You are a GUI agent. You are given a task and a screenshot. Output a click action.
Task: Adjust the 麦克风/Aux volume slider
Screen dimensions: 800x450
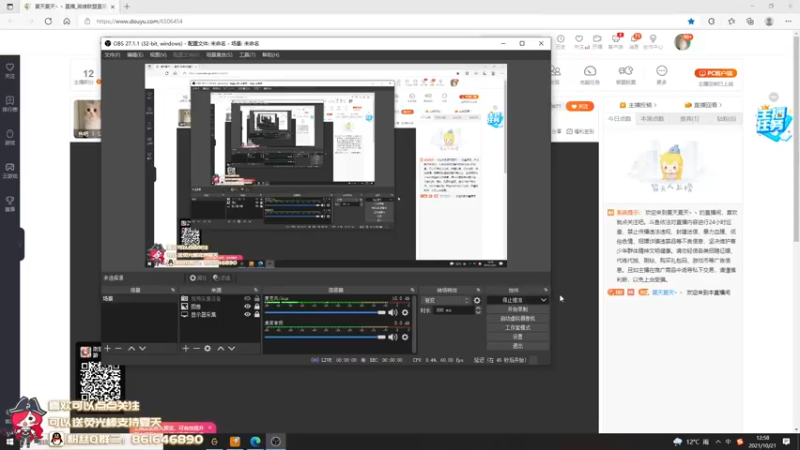tap(325, 312)
